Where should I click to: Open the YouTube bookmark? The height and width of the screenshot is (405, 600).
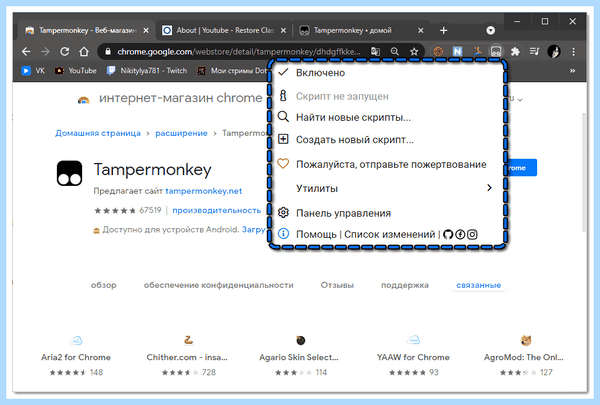76,71
